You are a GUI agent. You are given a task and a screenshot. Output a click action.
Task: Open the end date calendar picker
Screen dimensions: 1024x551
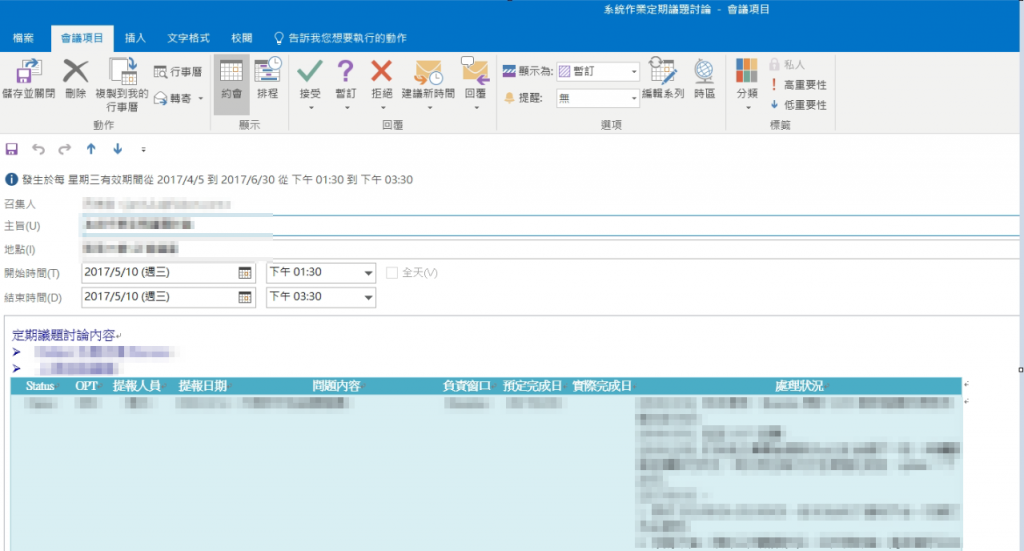tap(245, 297)
